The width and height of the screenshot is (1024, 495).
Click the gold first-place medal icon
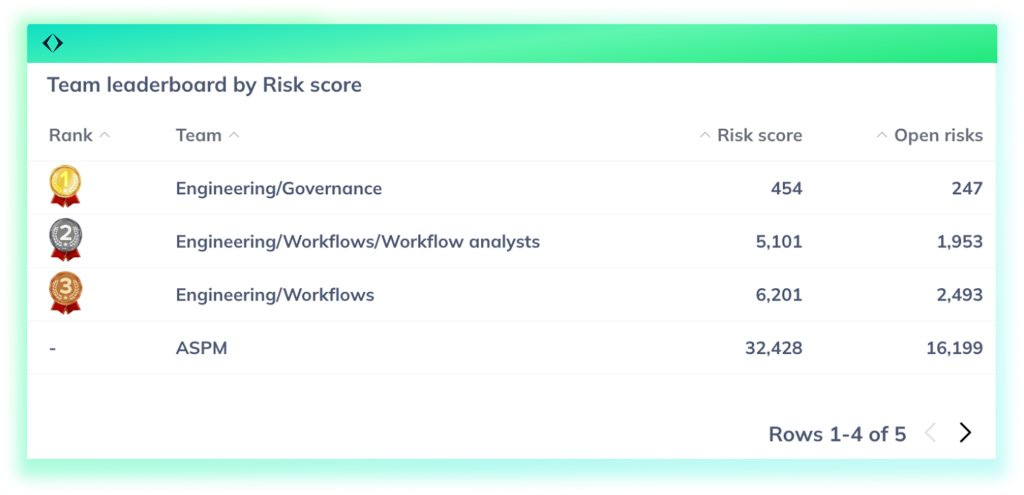pos(66,186)
